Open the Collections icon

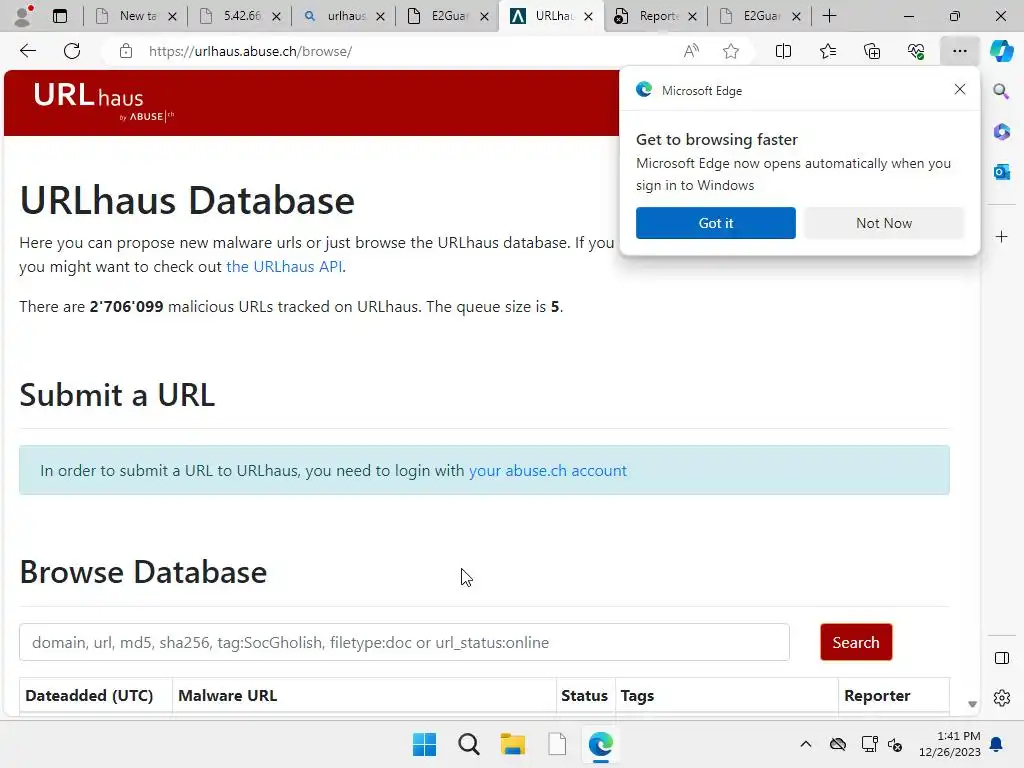pyautogui.click(x=872, y=51)
